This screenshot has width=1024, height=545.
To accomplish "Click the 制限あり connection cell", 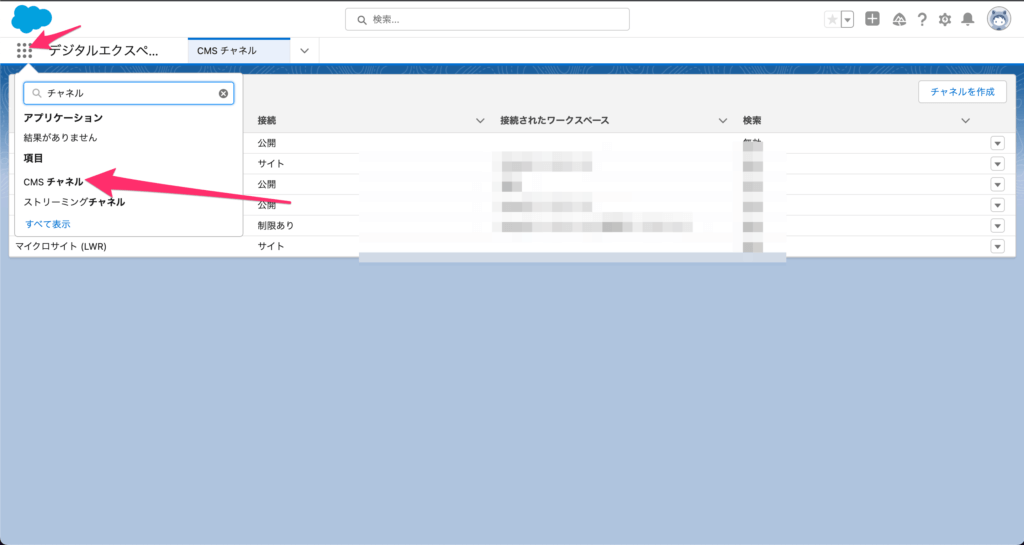I will click(x=276, y=226).
